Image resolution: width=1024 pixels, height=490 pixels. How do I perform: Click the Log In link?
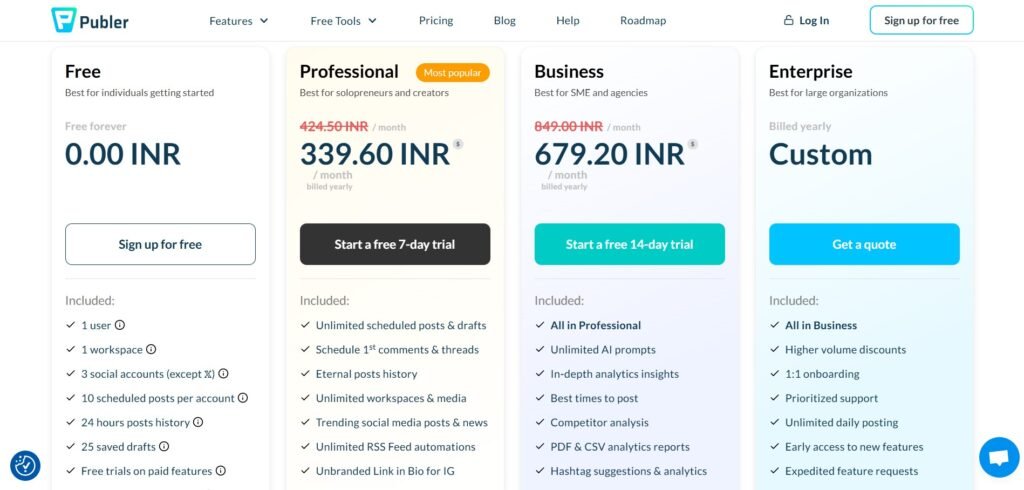point(806,20)
